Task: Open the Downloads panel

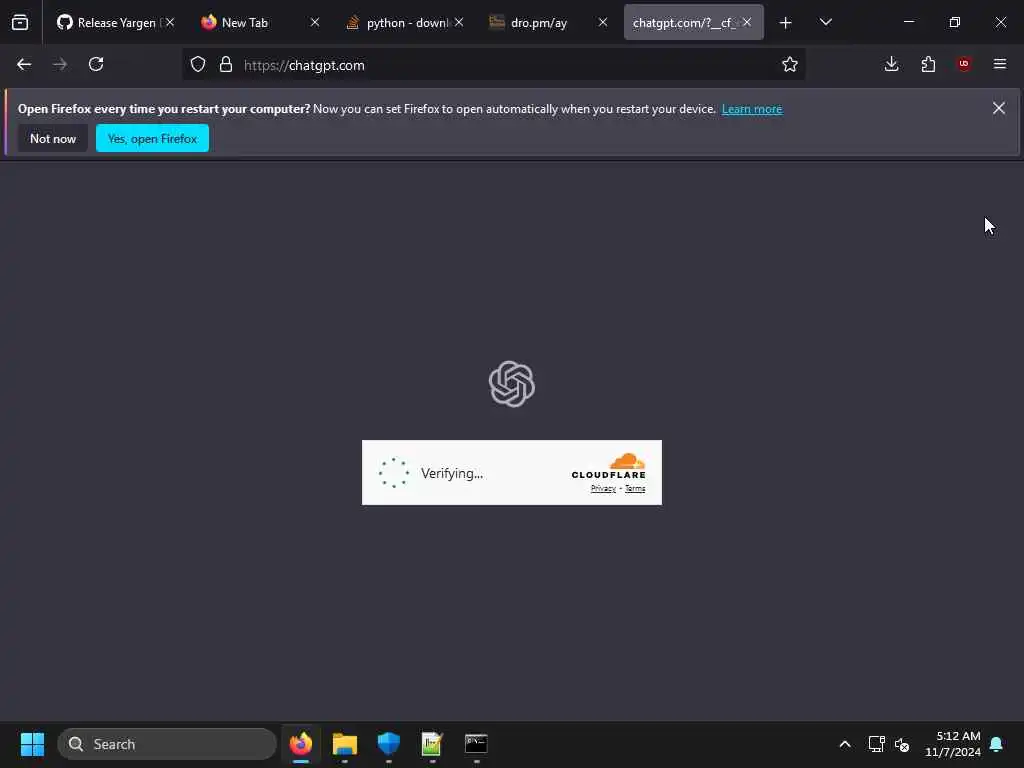Action: click(x=891, y=65)
